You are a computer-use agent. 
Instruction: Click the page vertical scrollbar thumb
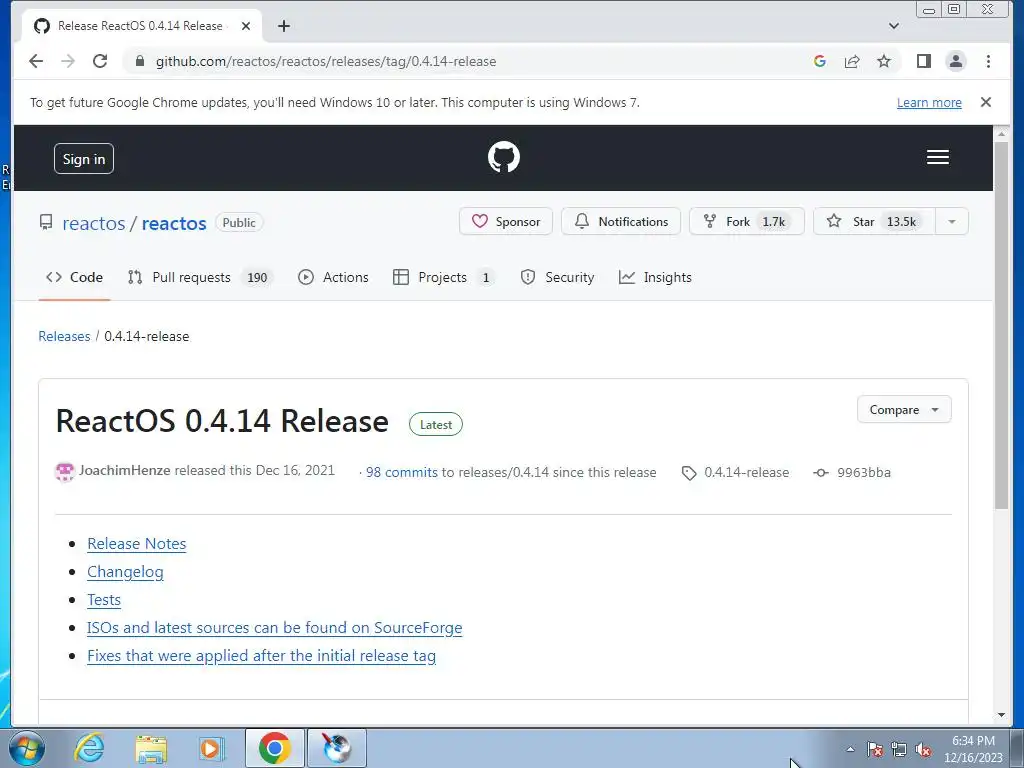click(1001, 325)
